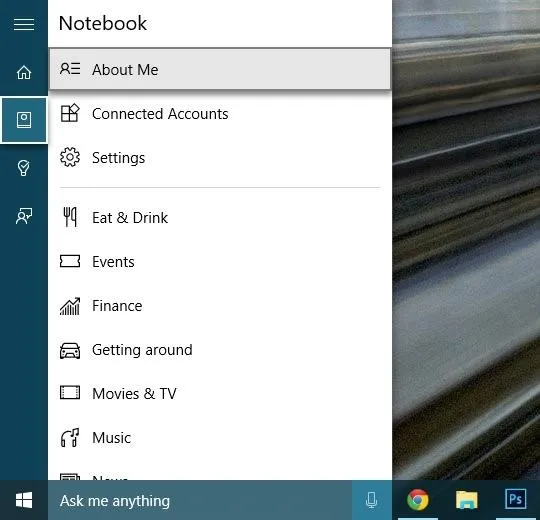
Task: Select Movies & TV label
Action: [x=134, y=394]
